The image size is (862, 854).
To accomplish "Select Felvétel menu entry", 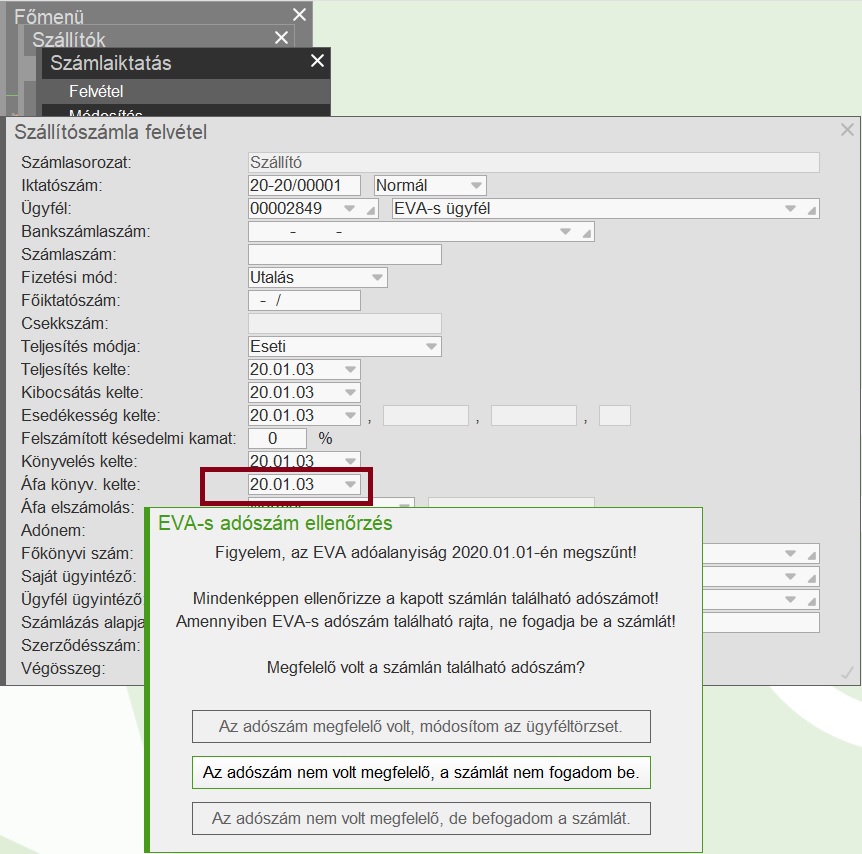I will tap(186, 91).
